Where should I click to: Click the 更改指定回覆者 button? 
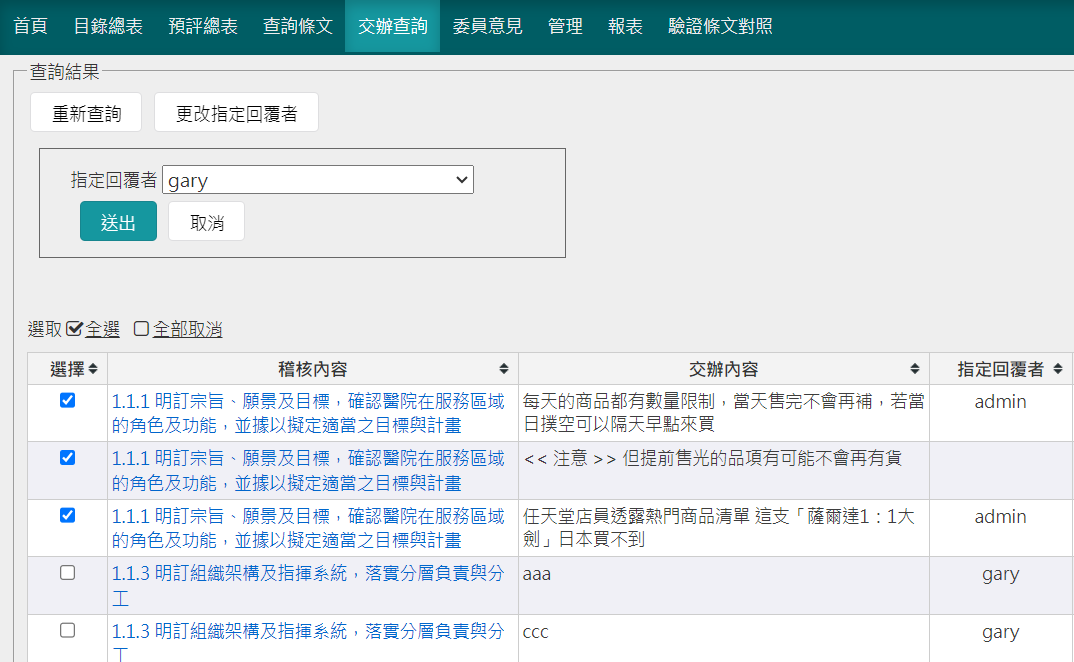tap(236, 113)
